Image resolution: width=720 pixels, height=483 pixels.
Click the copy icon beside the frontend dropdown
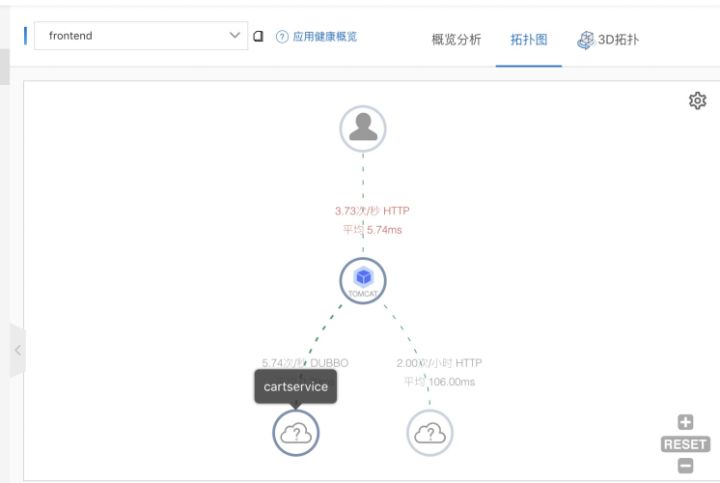point(259,36)
